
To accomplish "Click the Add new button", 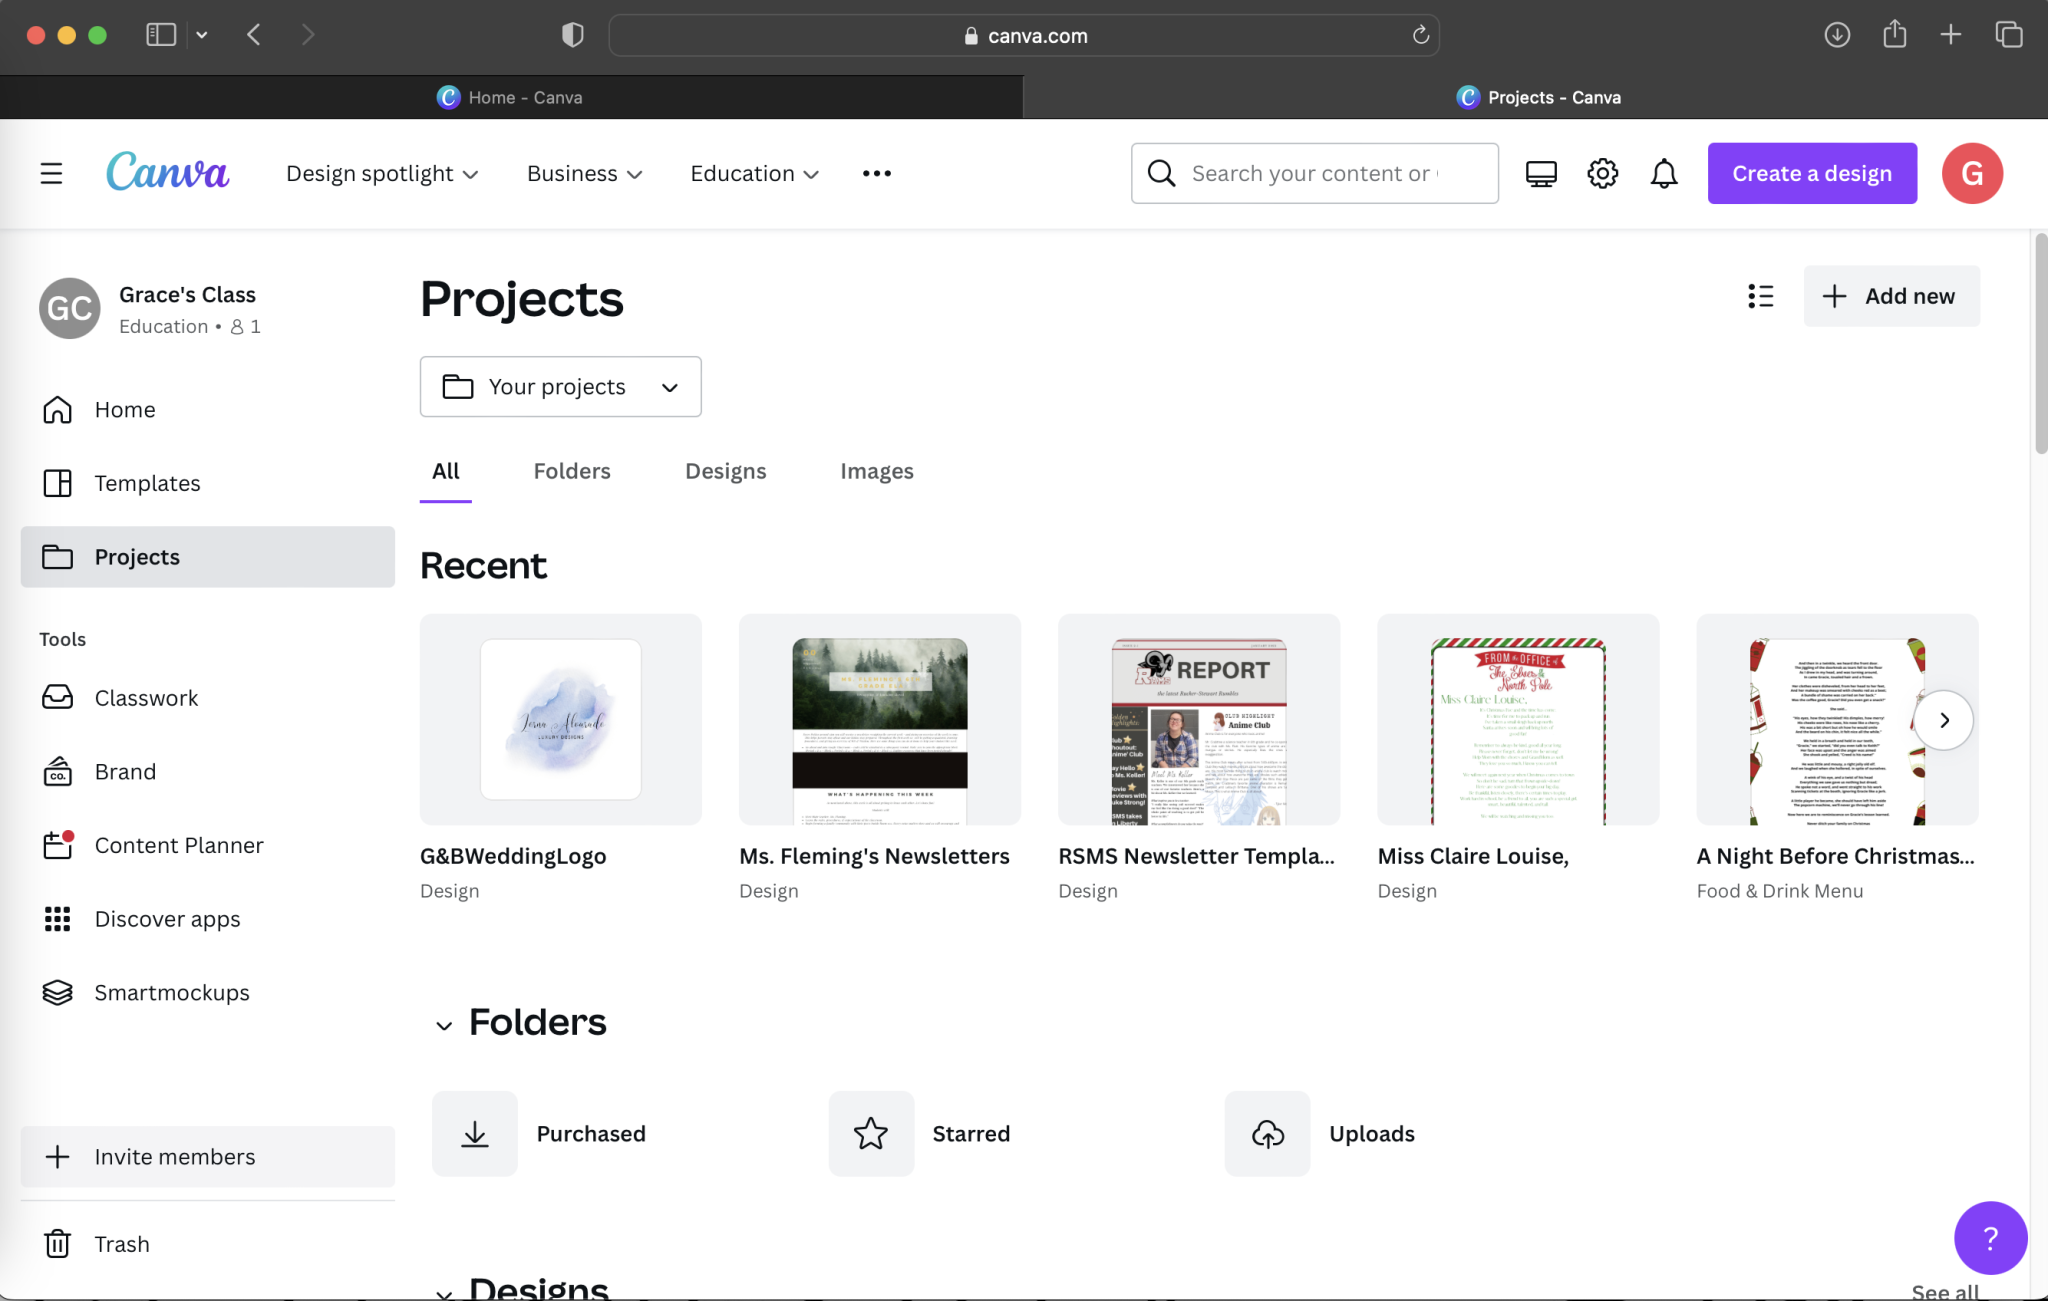I will (x=1890, y=296).
